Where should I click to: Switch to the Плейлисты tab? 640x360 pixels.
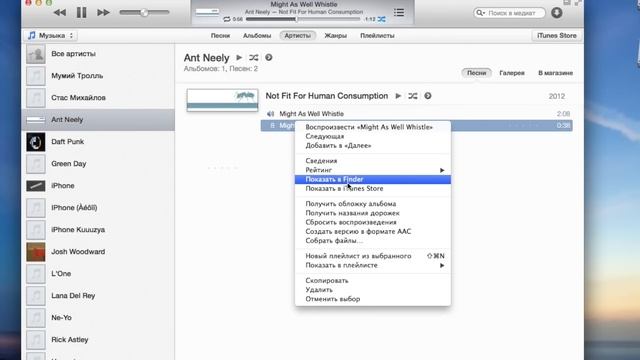tap(377, 36)
